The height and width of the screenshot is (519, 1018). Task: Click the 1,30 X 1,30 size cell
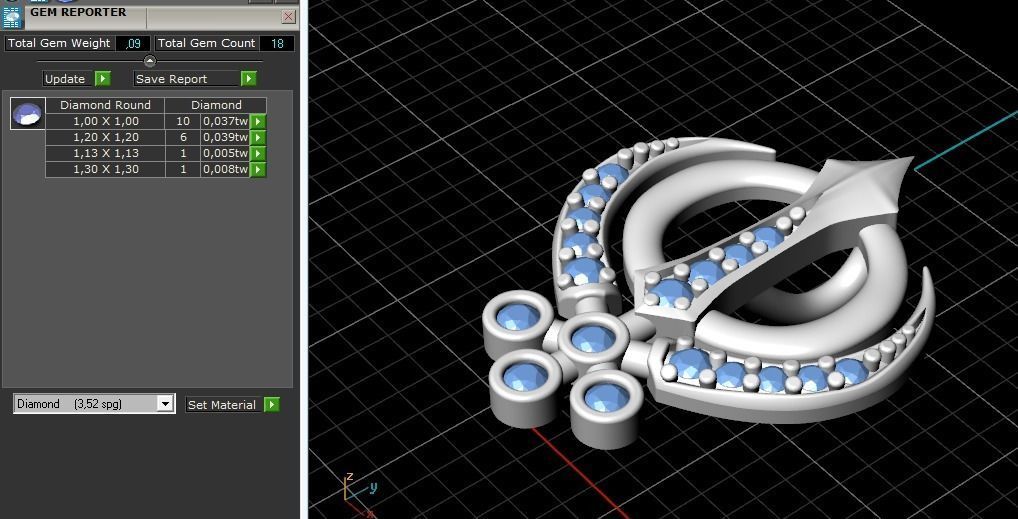[x=105, y=169]
